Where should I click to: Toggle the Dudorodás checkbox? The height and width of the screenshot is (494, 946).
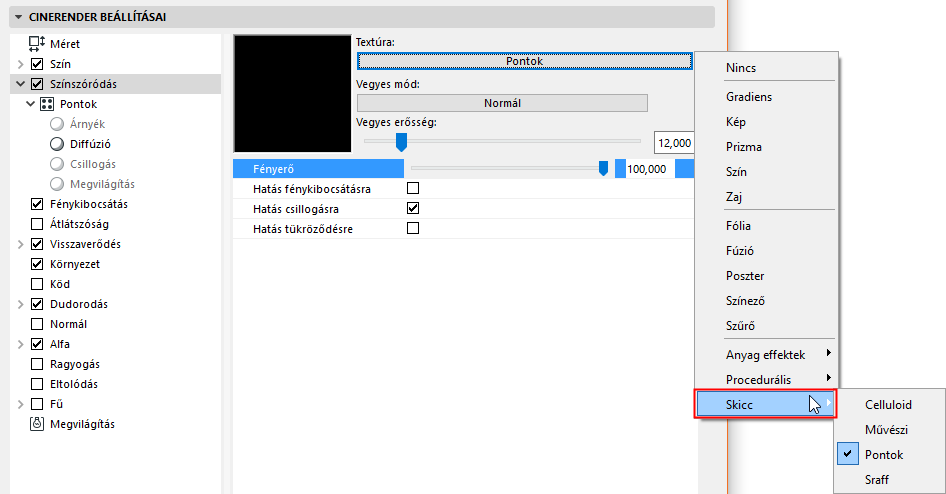click(37, 304)
